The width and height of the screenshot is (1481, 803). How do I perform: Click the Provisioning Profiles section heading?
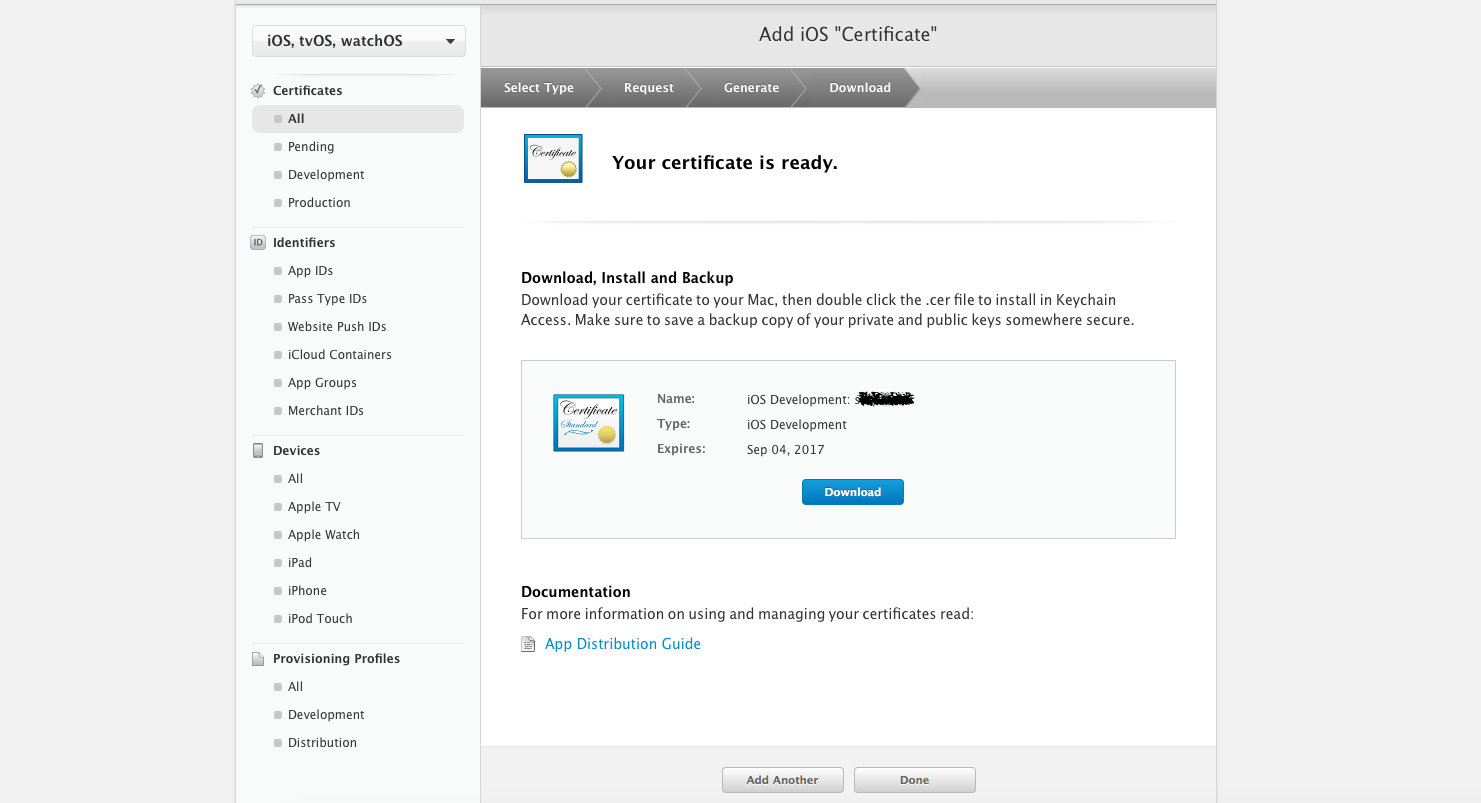pyautogui.click(x=336, y=659)
